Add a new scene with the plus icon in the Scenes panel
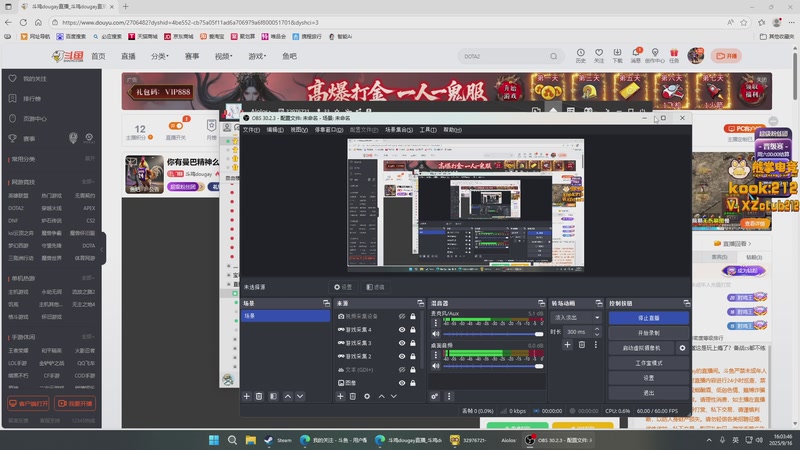The width and height of the screenshot is (800, 450). (x=246, y=396)
